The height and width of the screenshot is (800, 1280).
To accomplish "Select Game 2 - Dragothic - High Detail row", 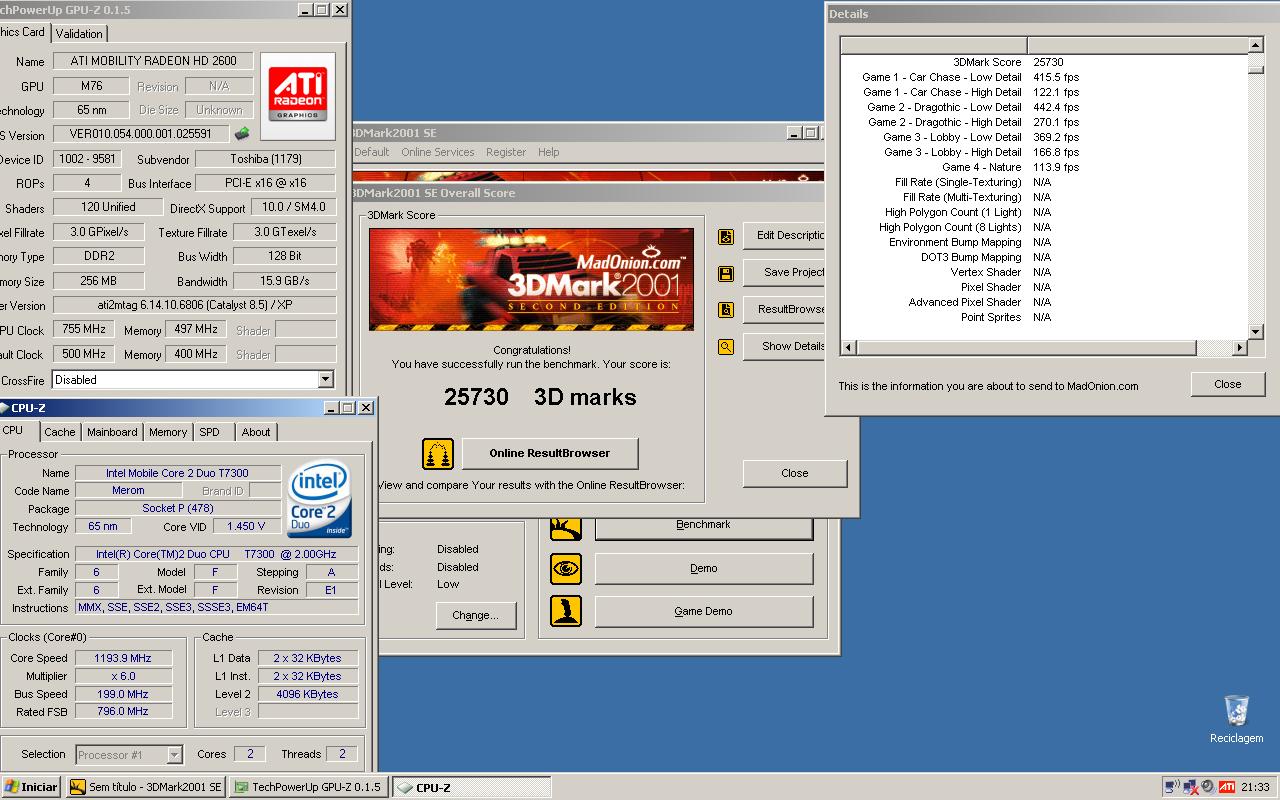I will [x=1044, y=122].
